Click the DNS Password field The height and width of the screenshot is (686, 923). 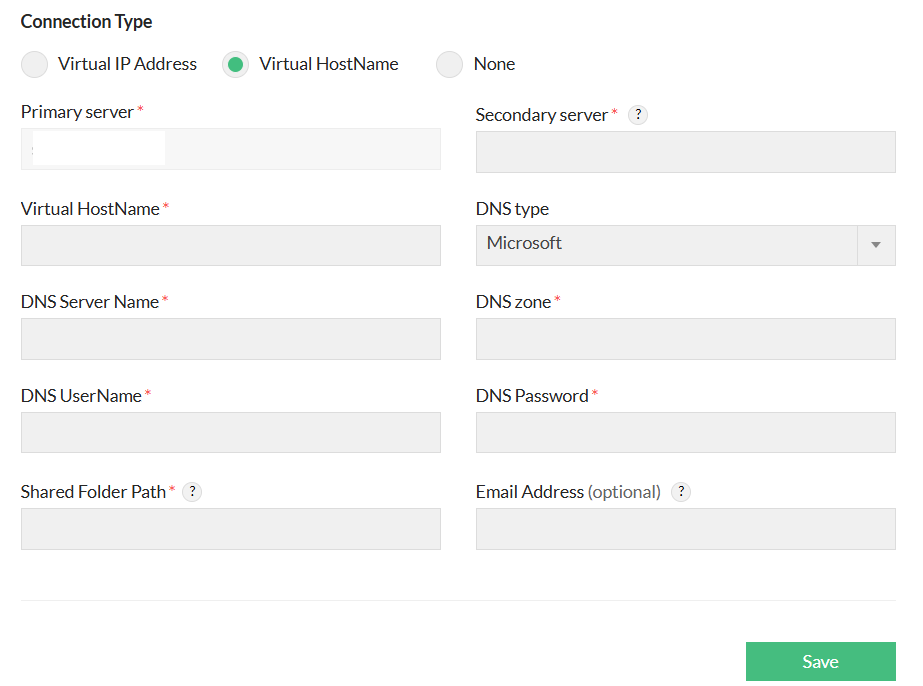[685, 433]
